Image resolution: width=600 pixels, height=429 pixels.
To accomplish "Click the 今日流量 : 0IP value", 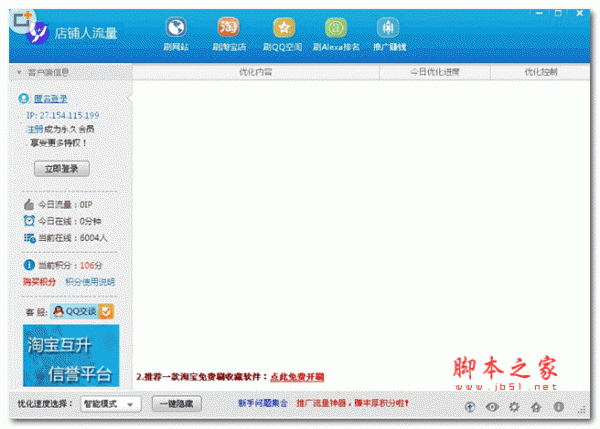I will point(65,205).
